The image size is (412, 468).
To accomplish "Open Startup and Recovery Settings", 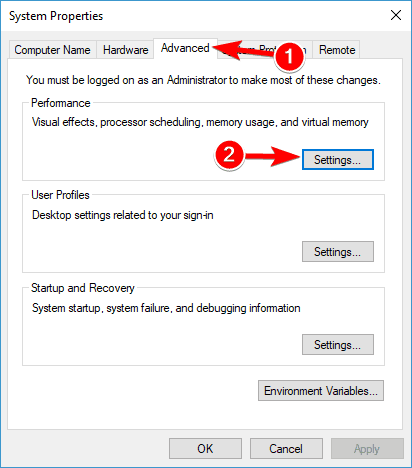I will coord(338,345).
